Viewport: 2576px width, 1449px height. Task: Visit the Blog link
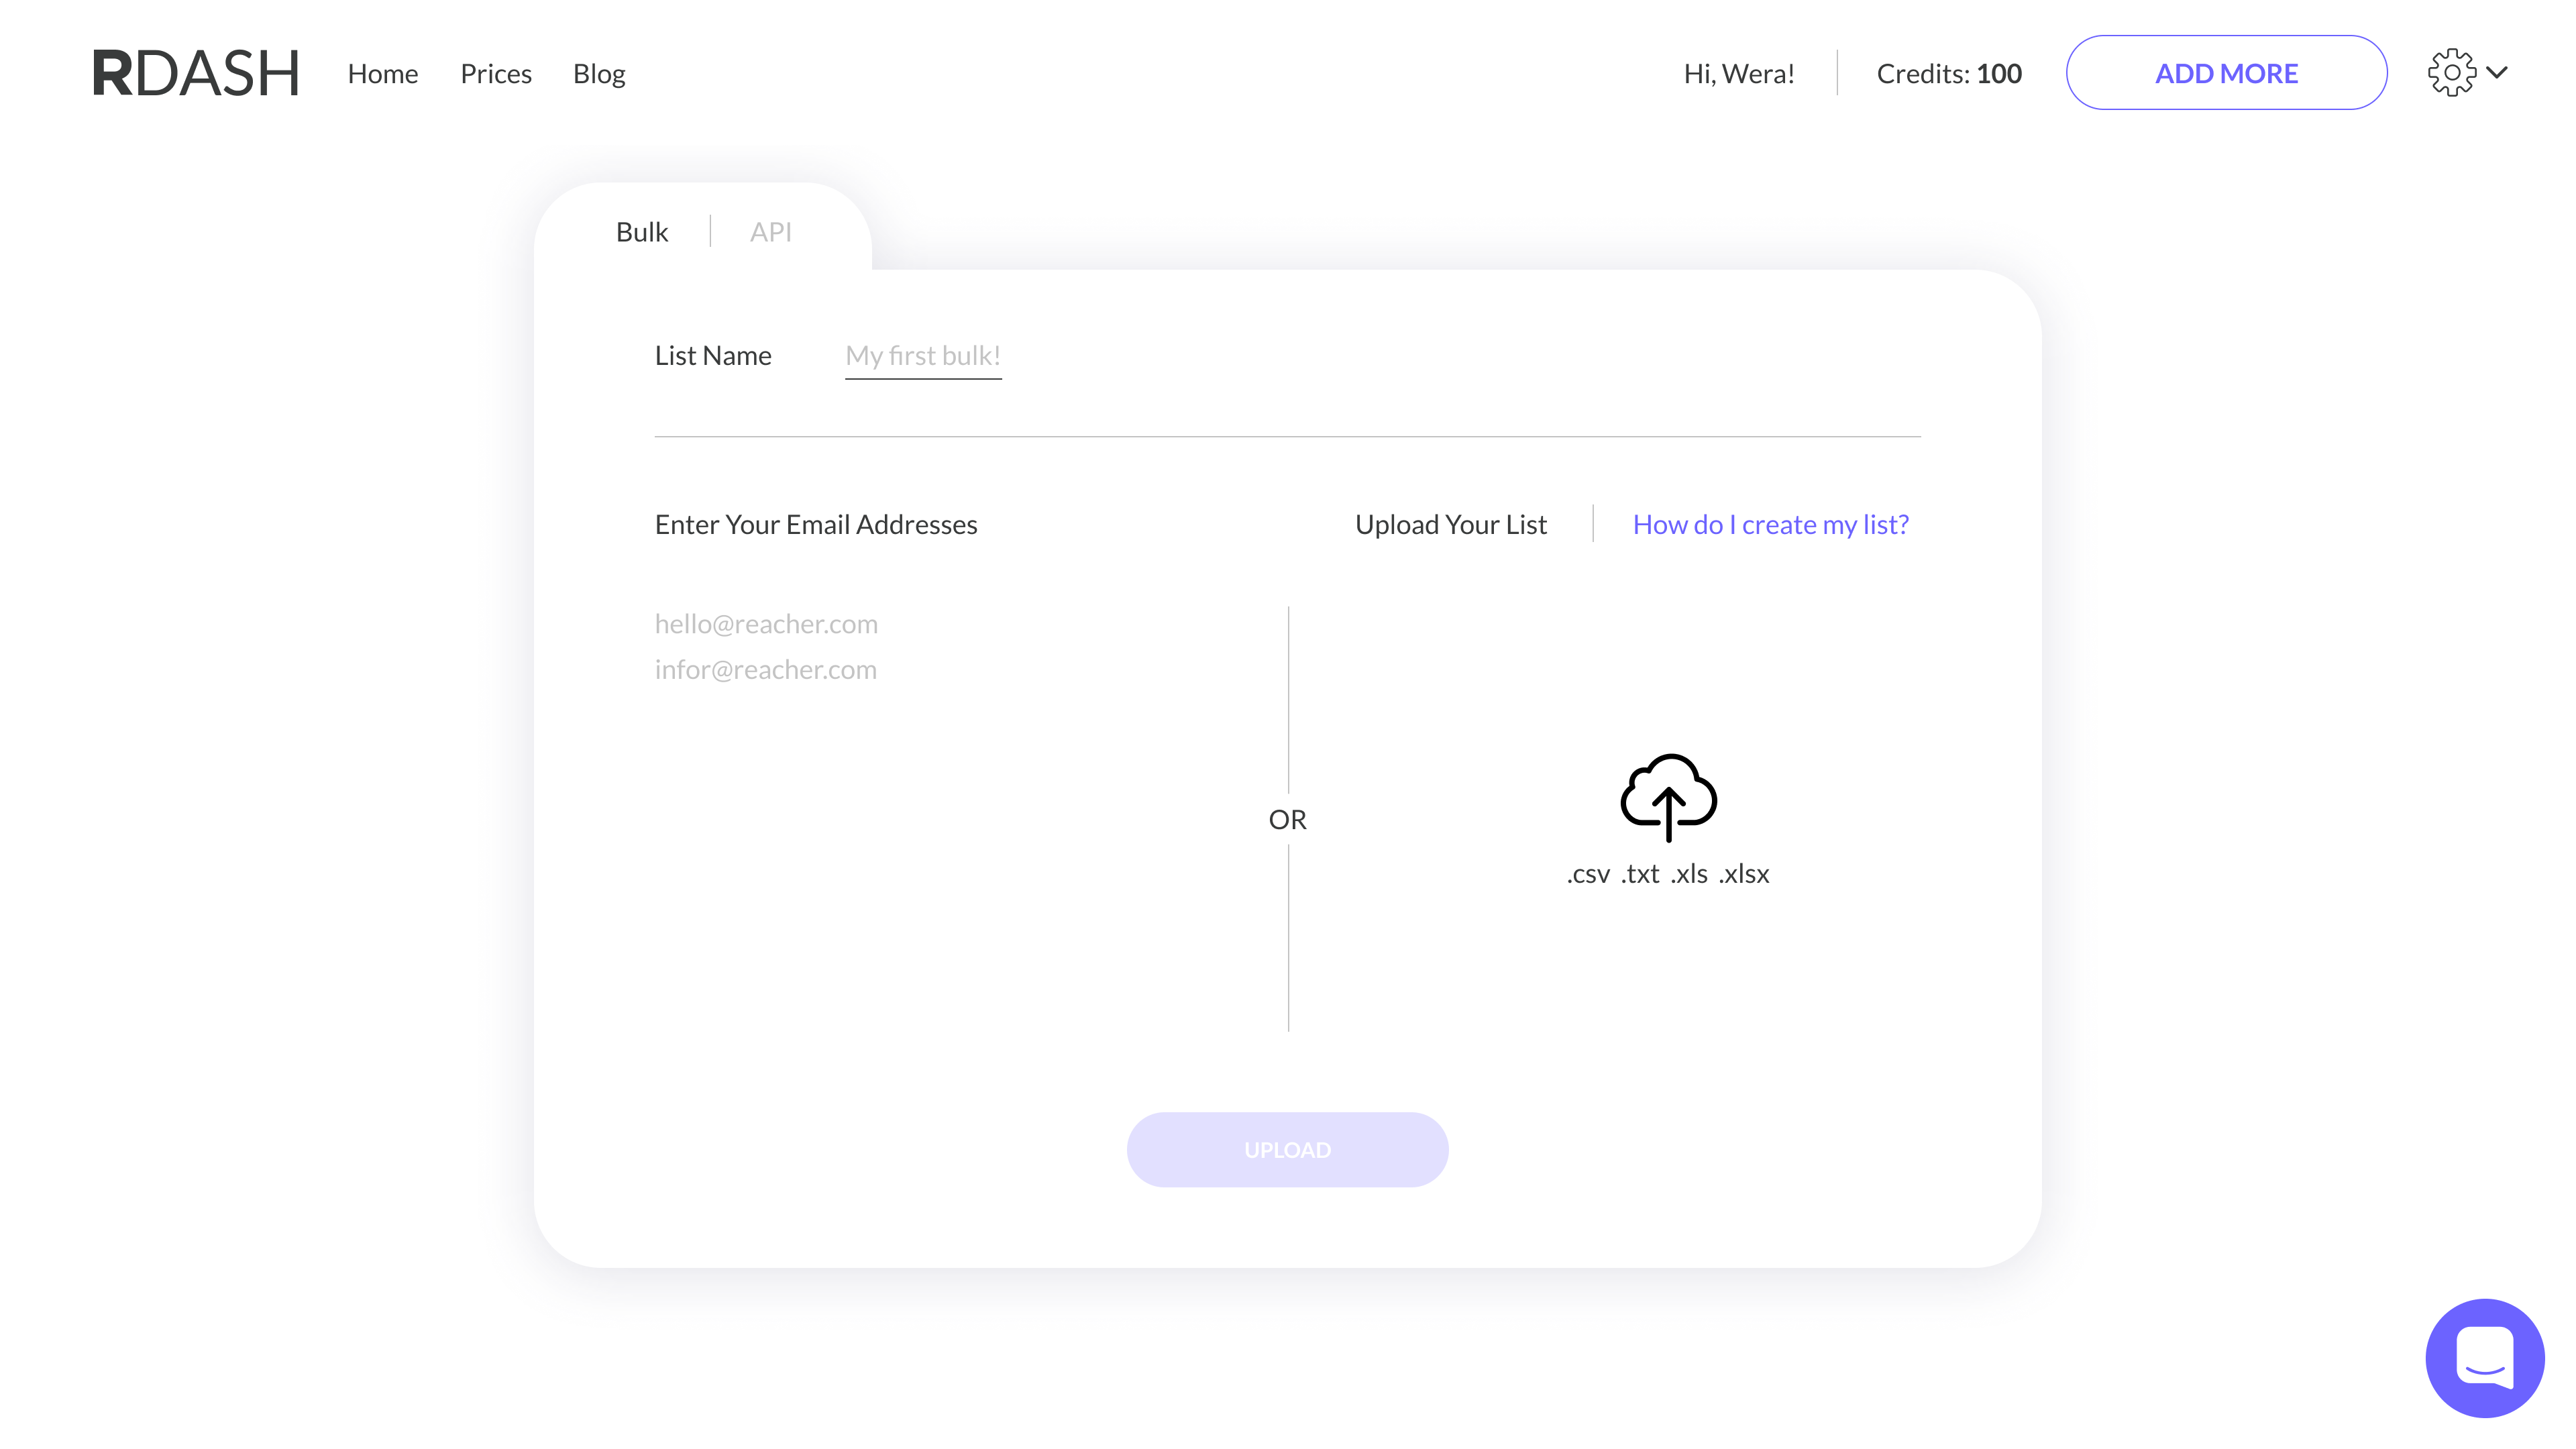599,74
